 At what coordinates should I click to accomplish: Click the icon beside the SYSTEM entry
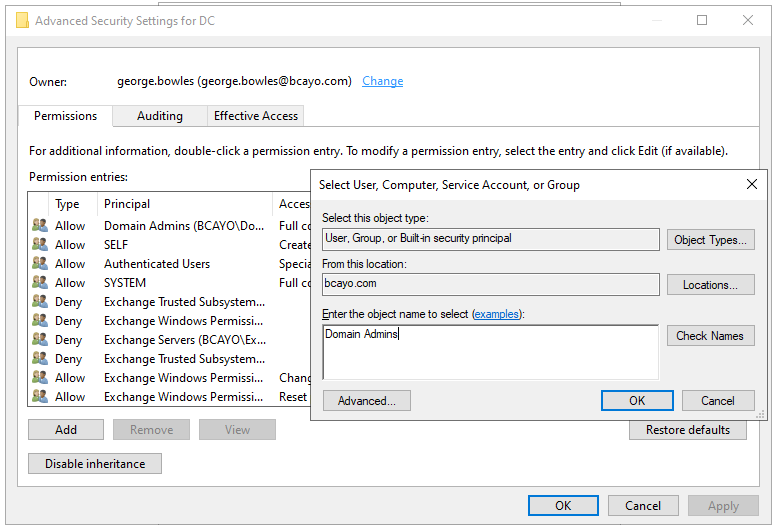pyautogui.click(x=40, y=283)
